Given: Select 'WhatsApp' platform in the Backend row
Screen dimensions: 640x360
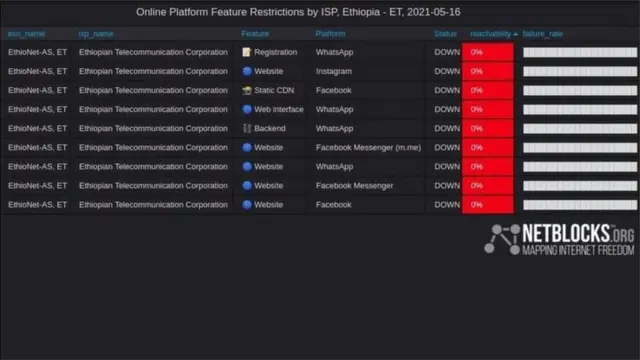Looking at the screenshot, I should pyautogui.click(x=334, y=129).
